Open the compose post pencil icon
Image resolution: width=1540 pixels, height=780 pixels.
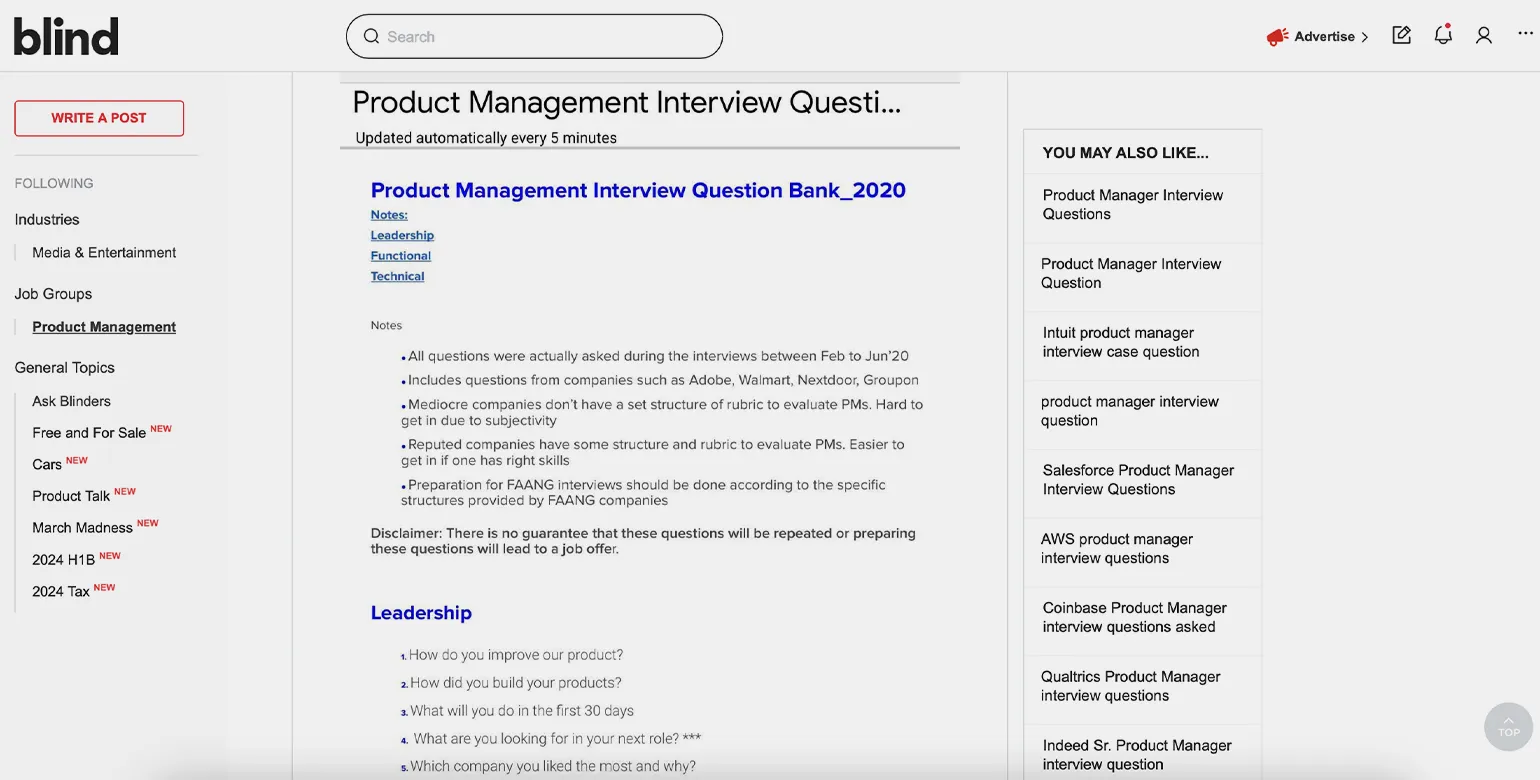pos(1401,36)
